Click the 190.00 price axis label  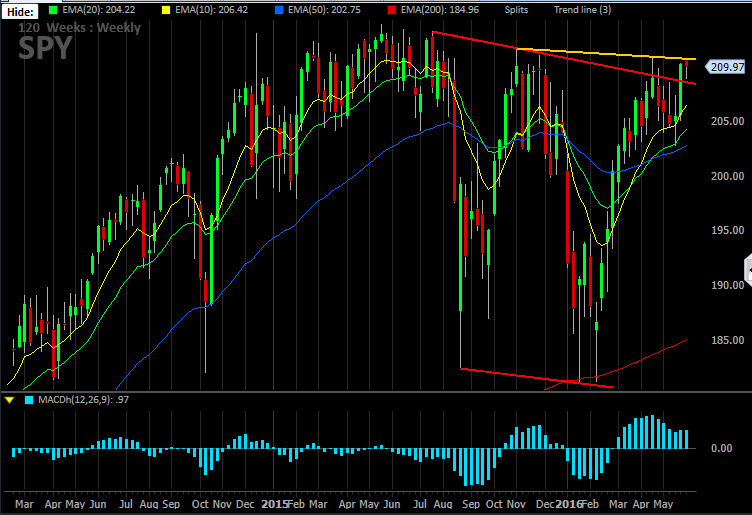pos(728,285)
